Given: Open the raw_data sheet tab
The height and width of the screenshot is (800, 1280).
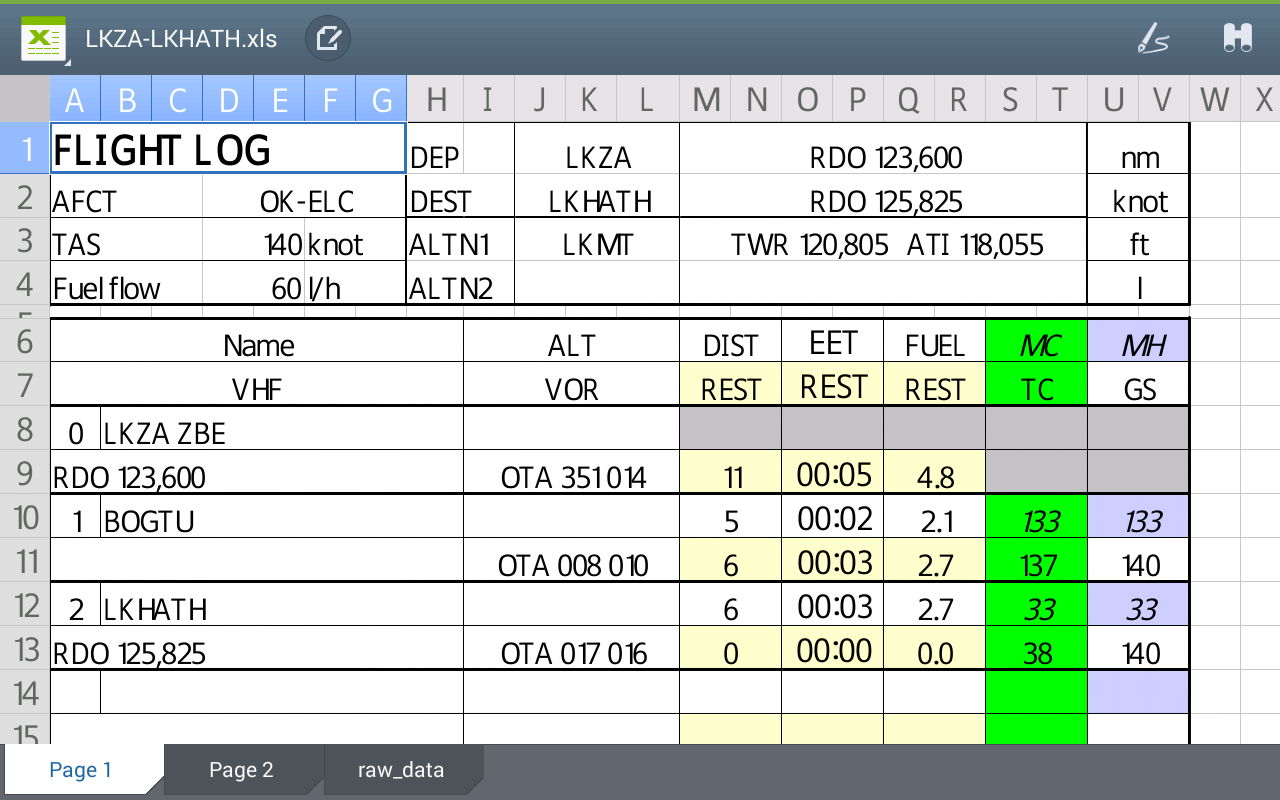Looking at the screenshot, I should coord(401,770).
